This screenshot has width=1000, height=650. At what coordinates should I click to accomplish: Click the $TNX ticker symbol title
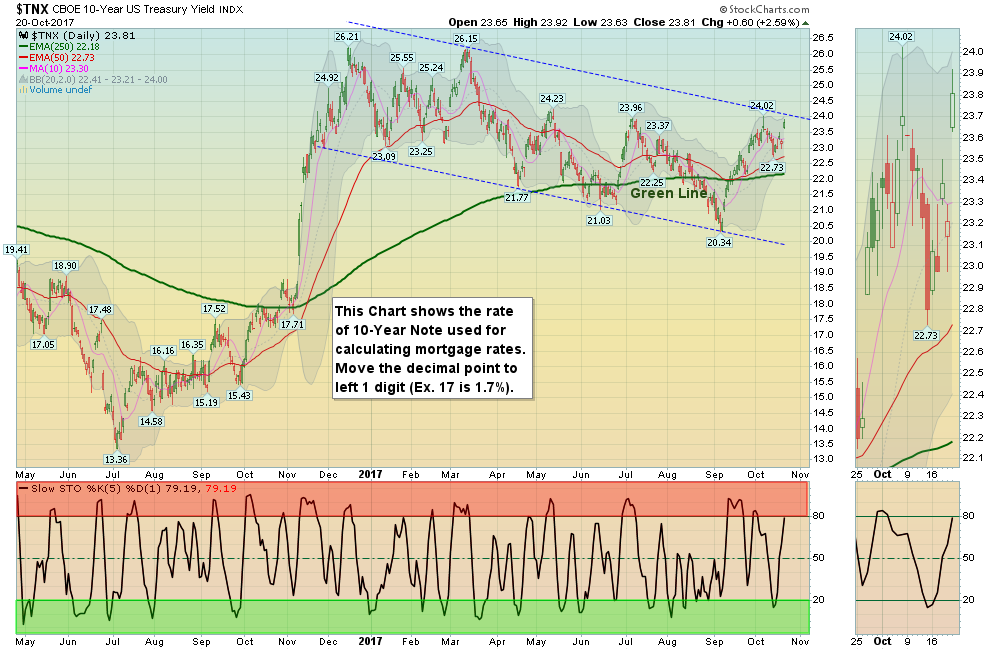[x=31, y=9]
